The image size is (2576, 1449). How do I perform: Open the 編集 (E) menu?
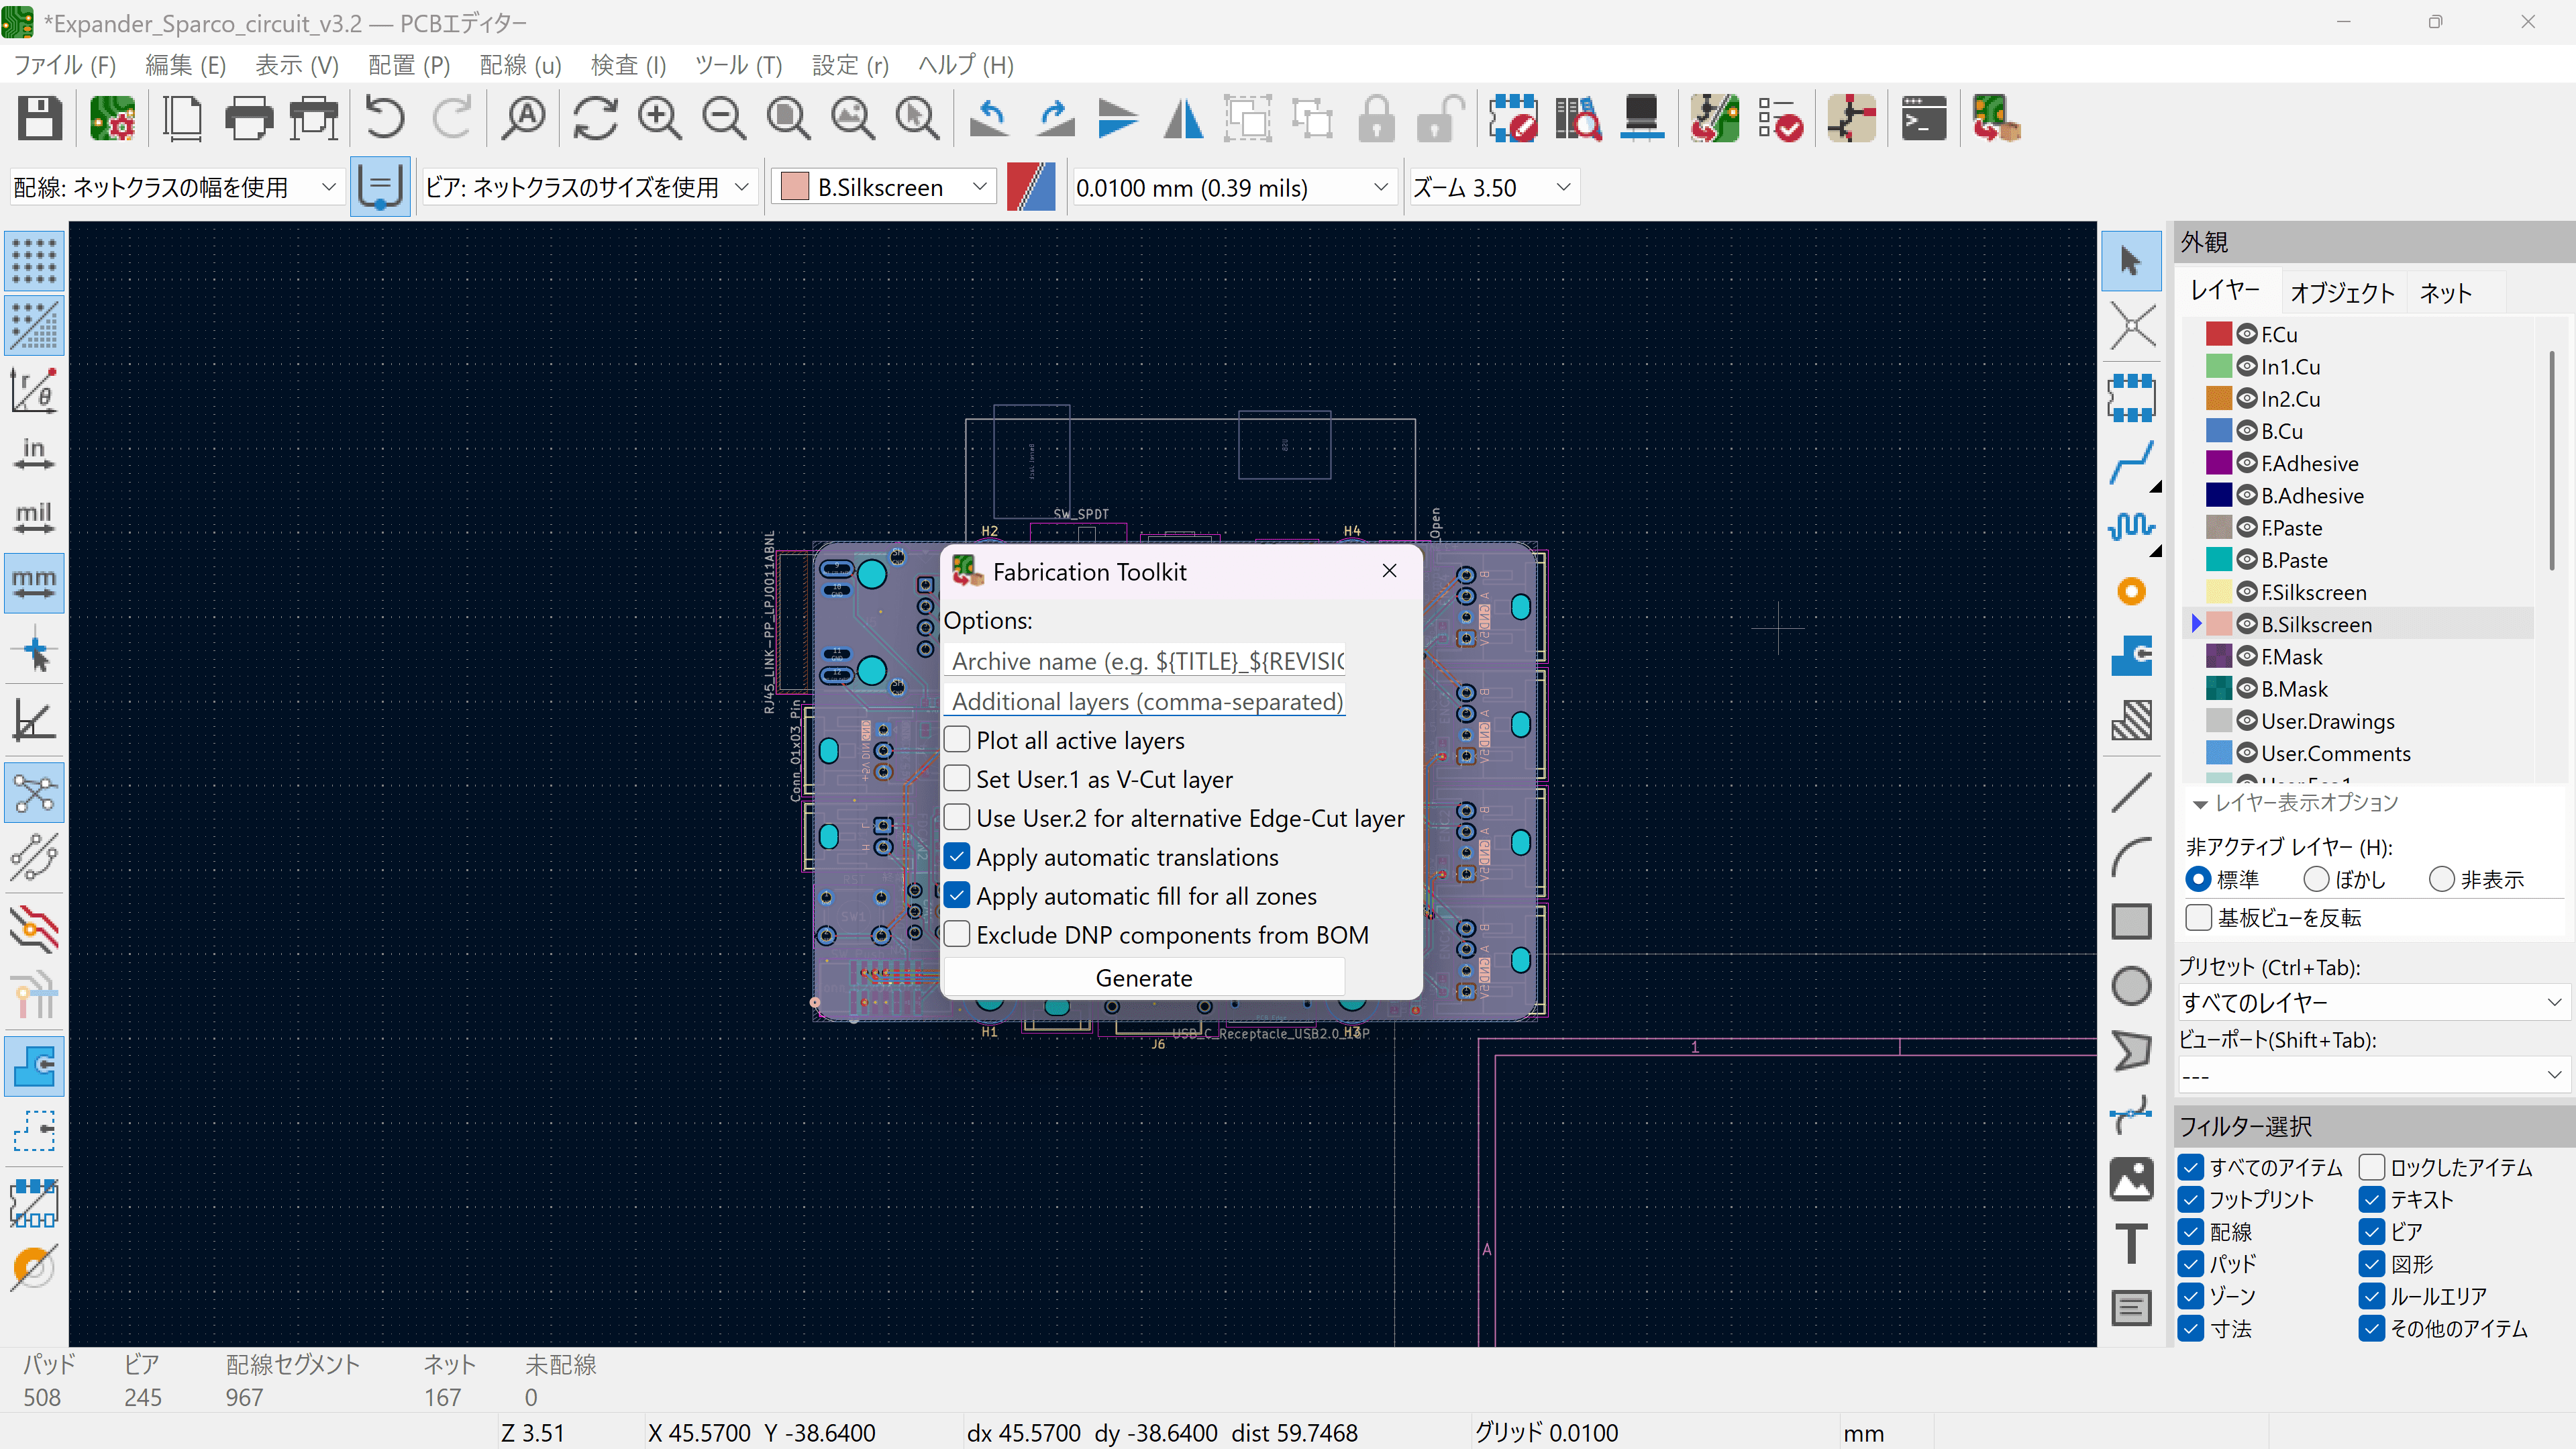[x=186, y=65]
